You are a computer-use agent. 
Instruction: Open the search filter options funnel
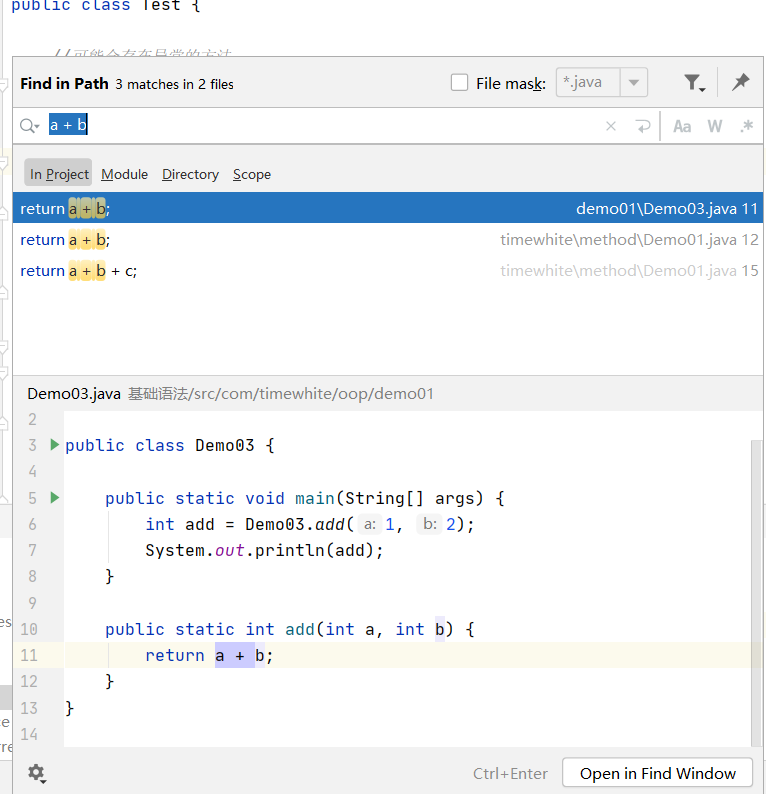[694, 83]
